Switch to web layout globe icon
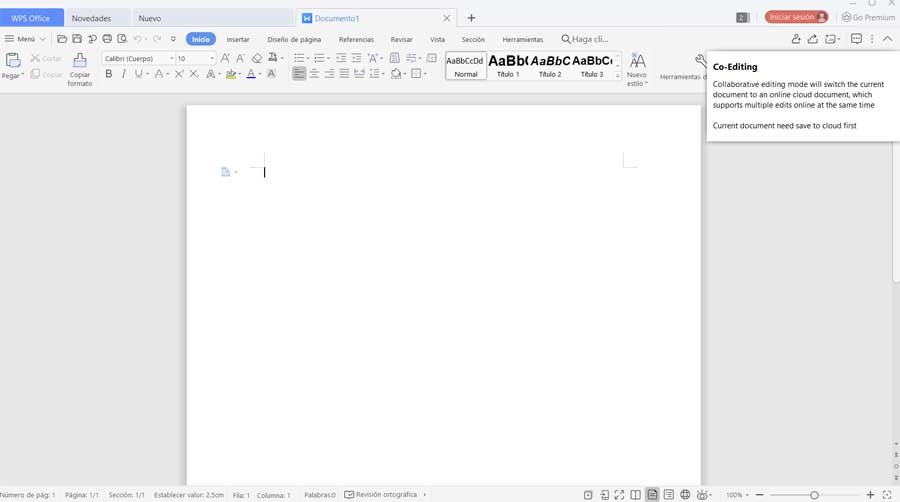 (685, 495)
